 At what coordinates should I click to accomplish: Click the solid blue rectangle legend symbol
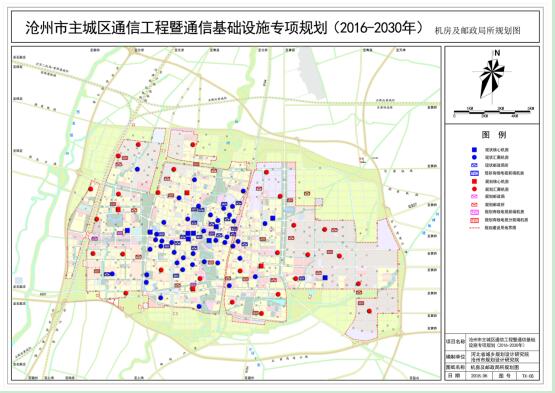click(475, 173)
